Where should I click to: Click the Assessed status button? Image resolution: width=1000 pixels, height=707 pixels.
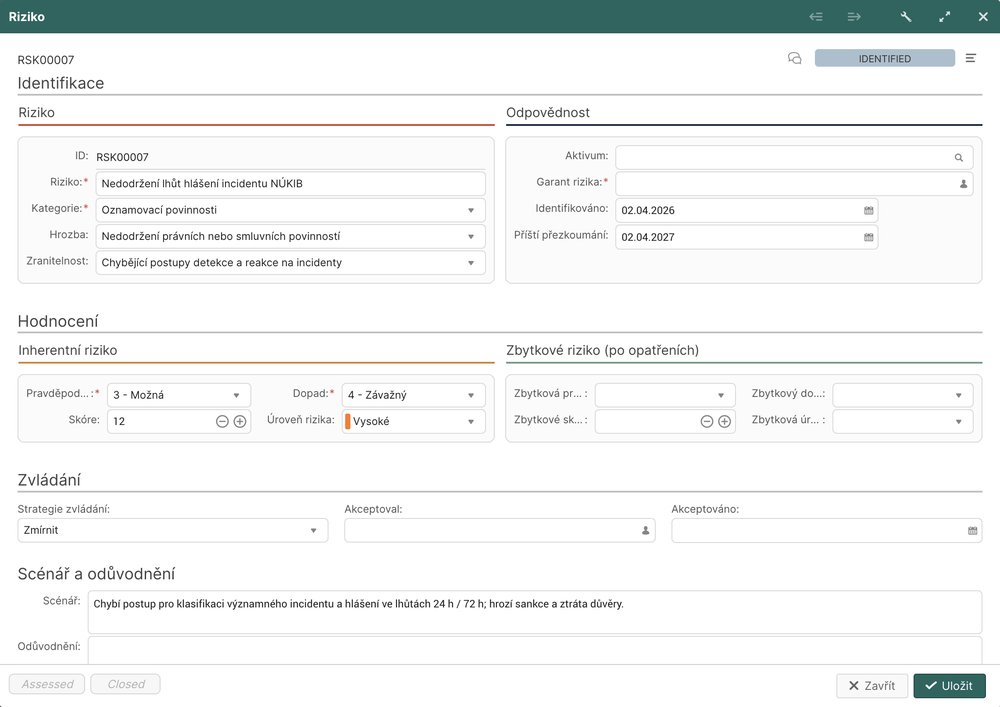pyautogui.click(x=47, y=684)
